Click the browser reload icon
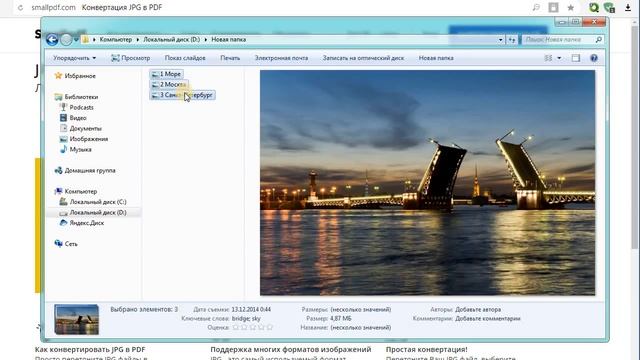Image resolution: width=640 pixels, height=360 pixels. [20, 7]
